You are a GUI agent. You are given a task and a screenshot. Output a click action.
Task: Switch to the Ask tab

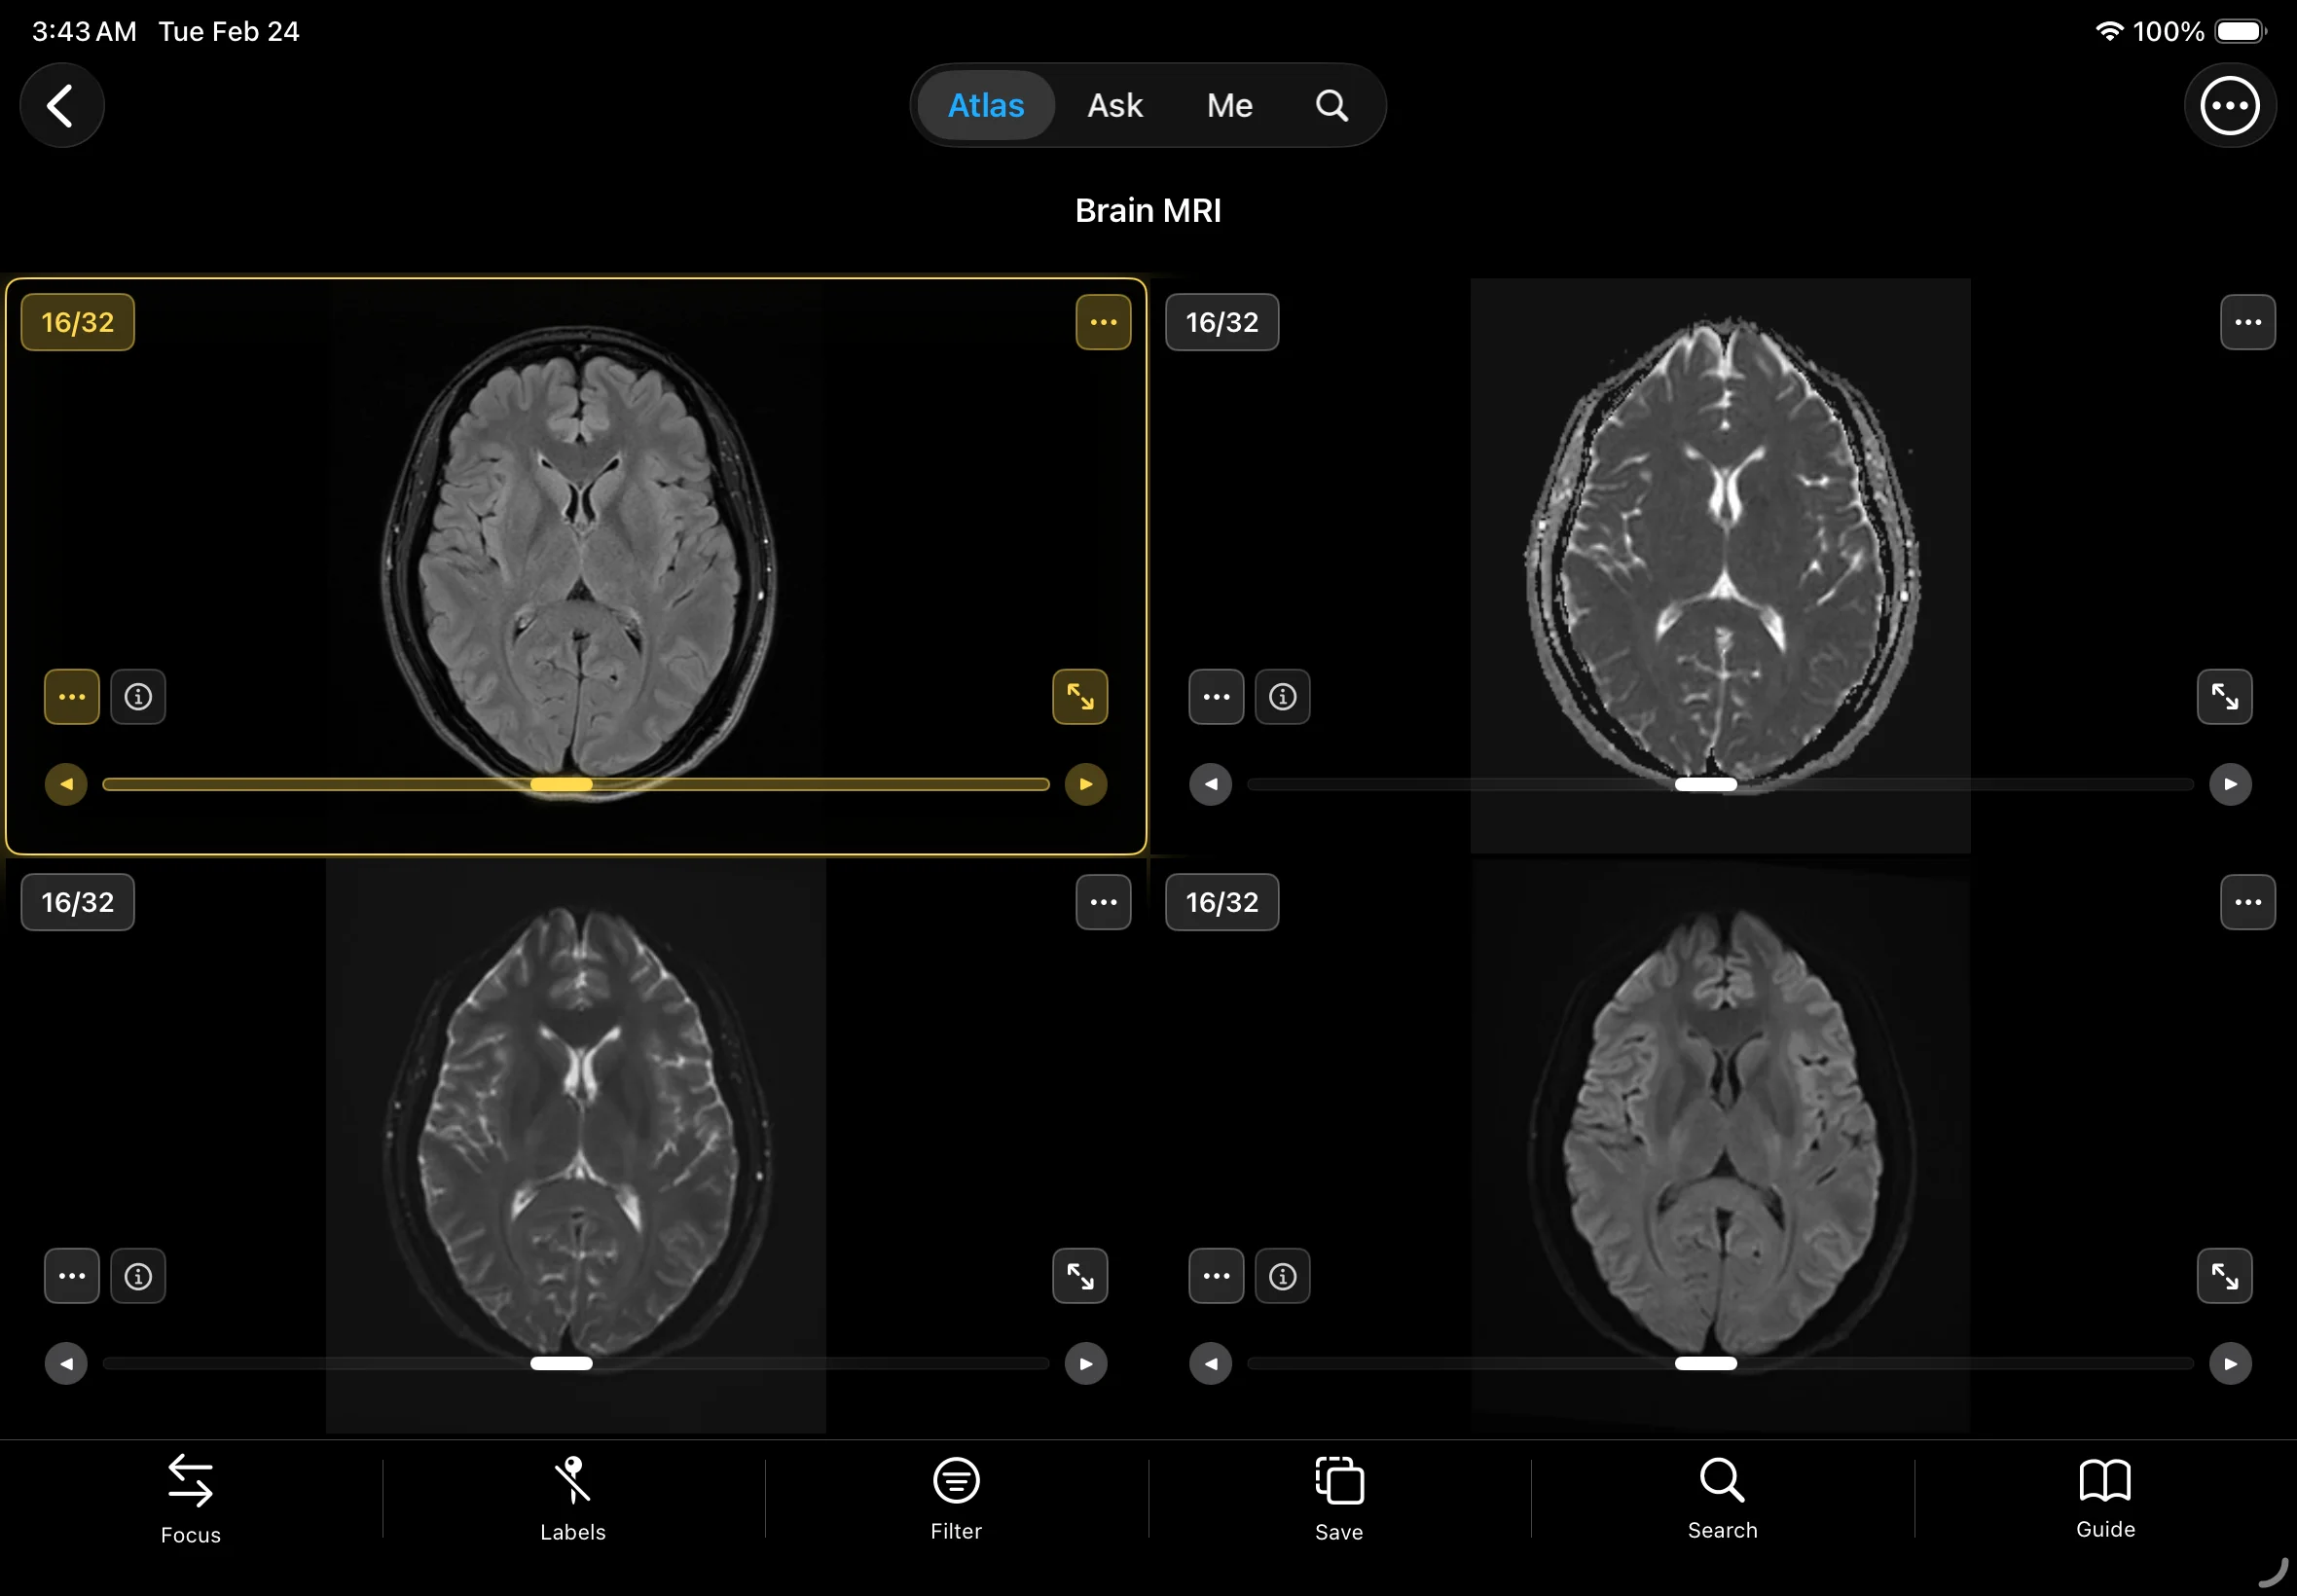click(x=1114, y=106)
